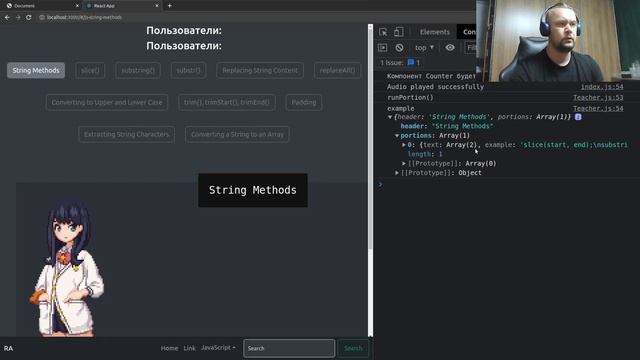Open the JavaScript navbar dropdown
Screen dimensions: 640x360
coord(218,348)
